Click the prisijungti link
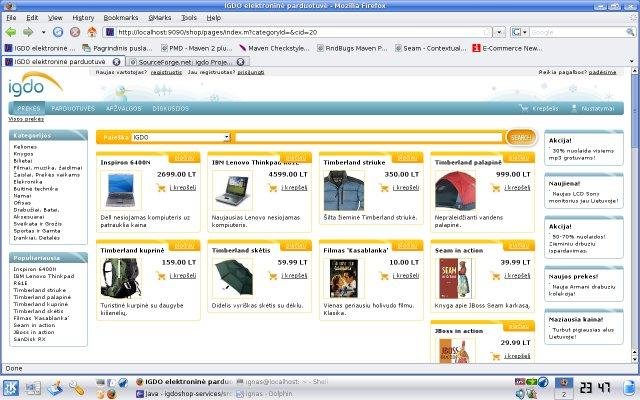Screen dimensions: 640x400 (251, 72)
